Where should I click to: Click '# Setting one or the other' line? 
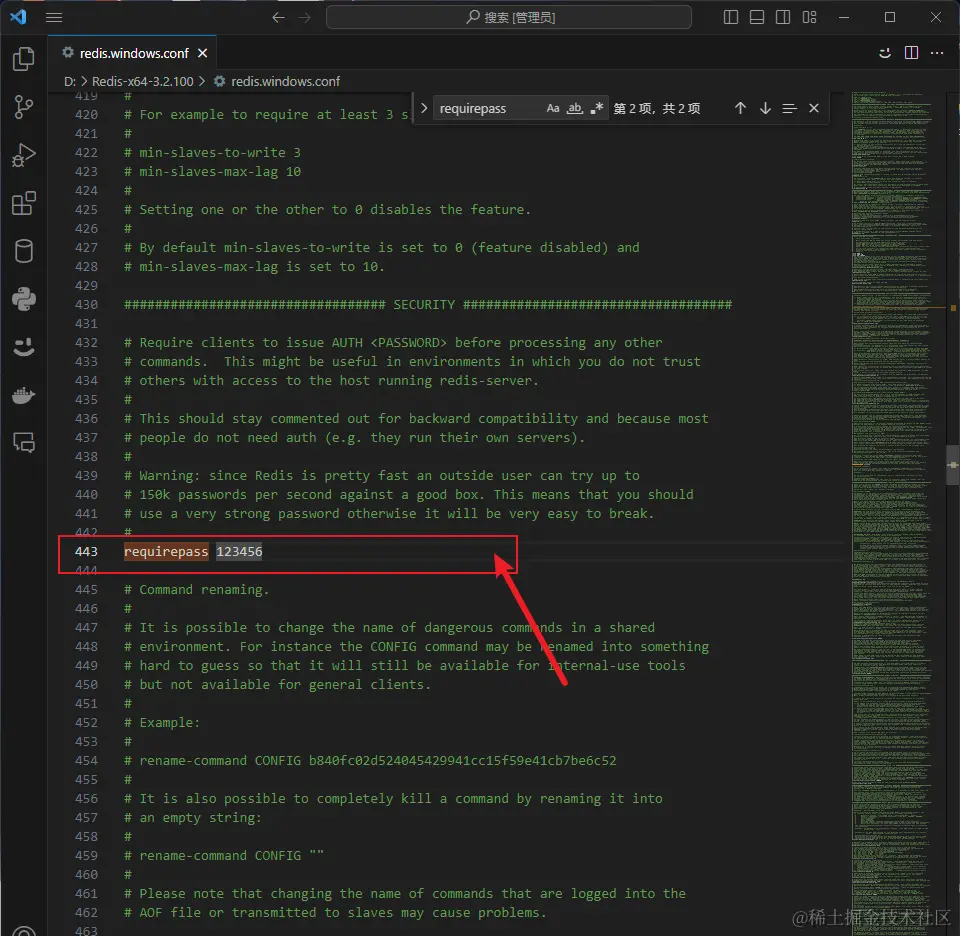(x=328, y=209)
